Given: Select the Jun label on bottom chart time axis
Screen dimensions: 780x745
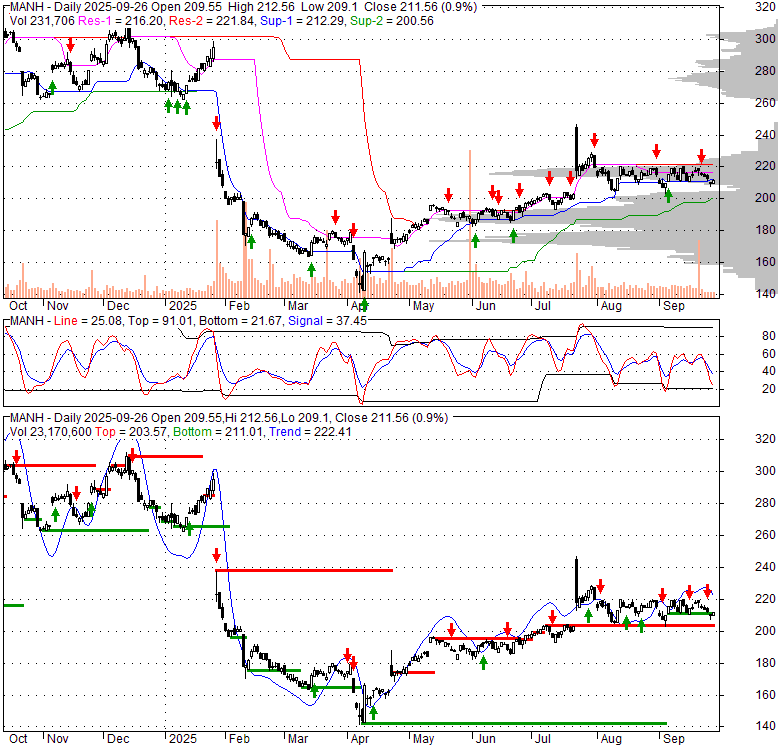Looking at the screenshot, I should click(485, 739).
